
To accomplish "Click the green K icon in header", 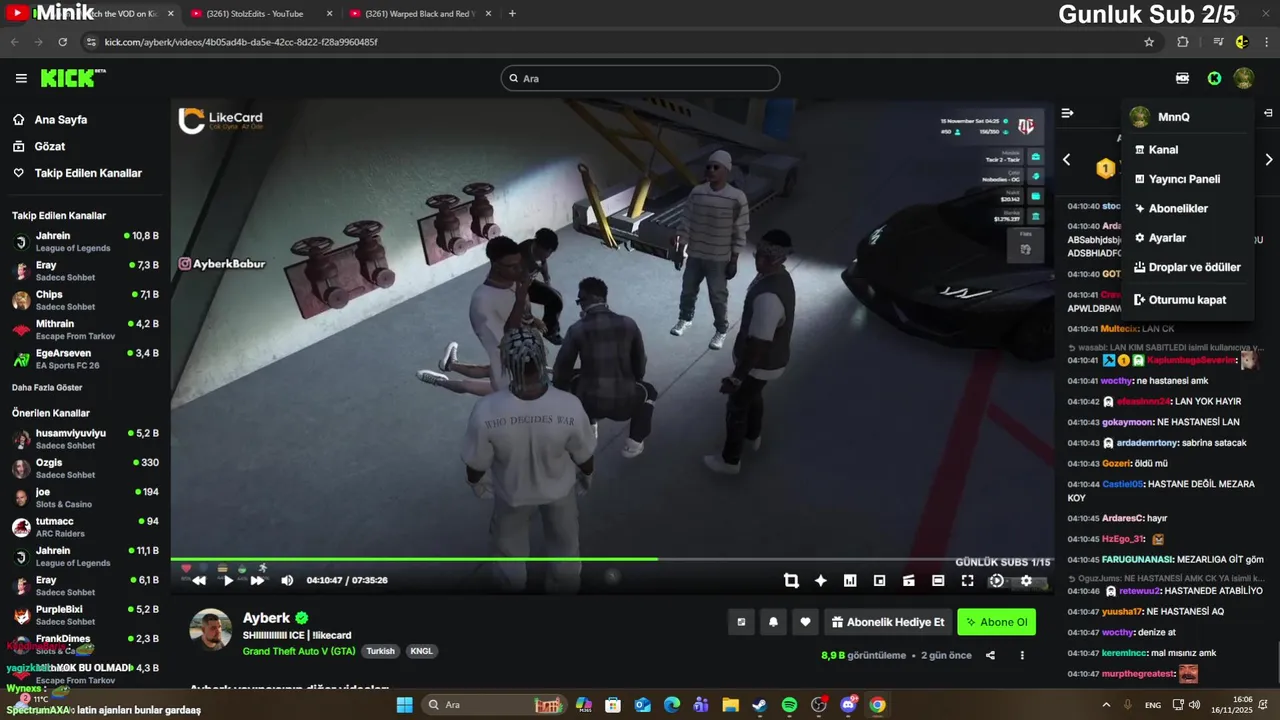I will pyautogui.click(x=1214, y=78).
